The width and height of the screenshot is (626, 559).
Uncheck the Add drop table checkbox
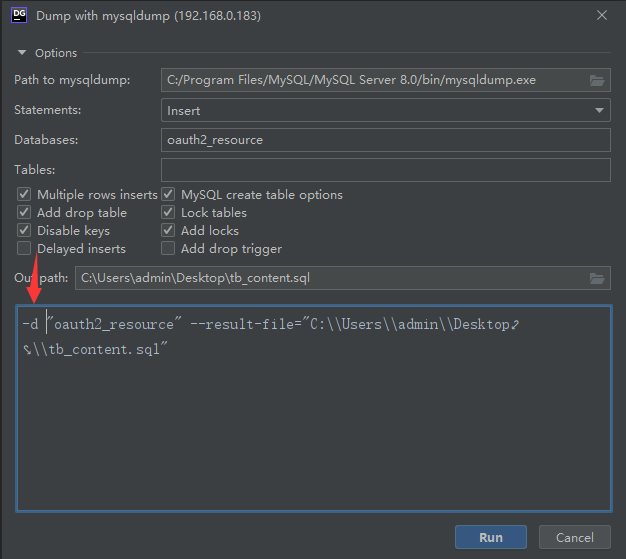[24, 212]
